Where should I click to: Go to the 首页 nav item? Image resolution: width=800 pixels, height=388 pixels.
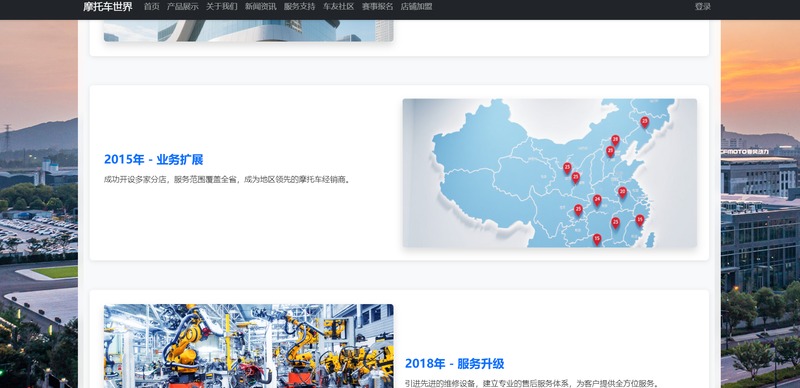(152, 7)
